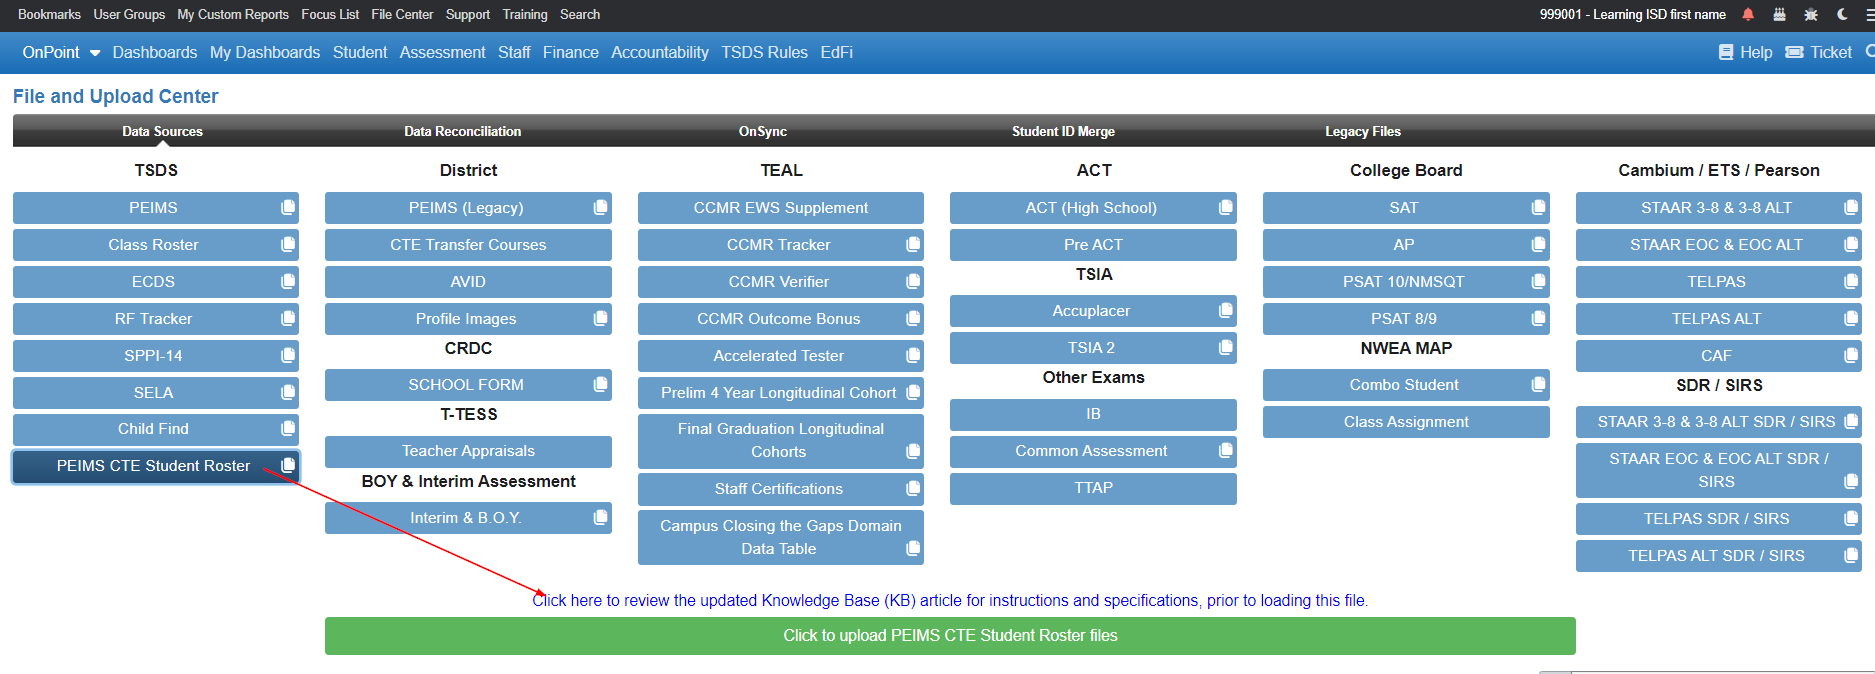Select CCMR EWS Supplement button
This screenshot has width=1875, height=674.
pos(781,207)
